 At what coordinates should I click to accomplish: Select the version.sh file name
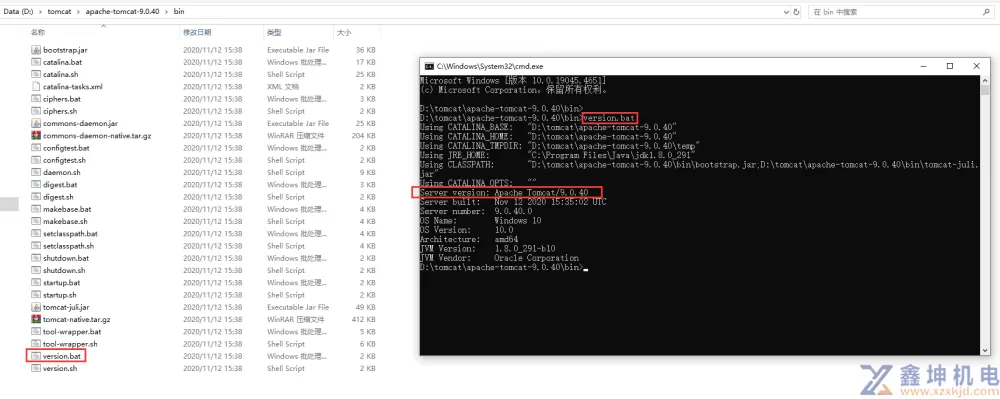pos(60,368)
